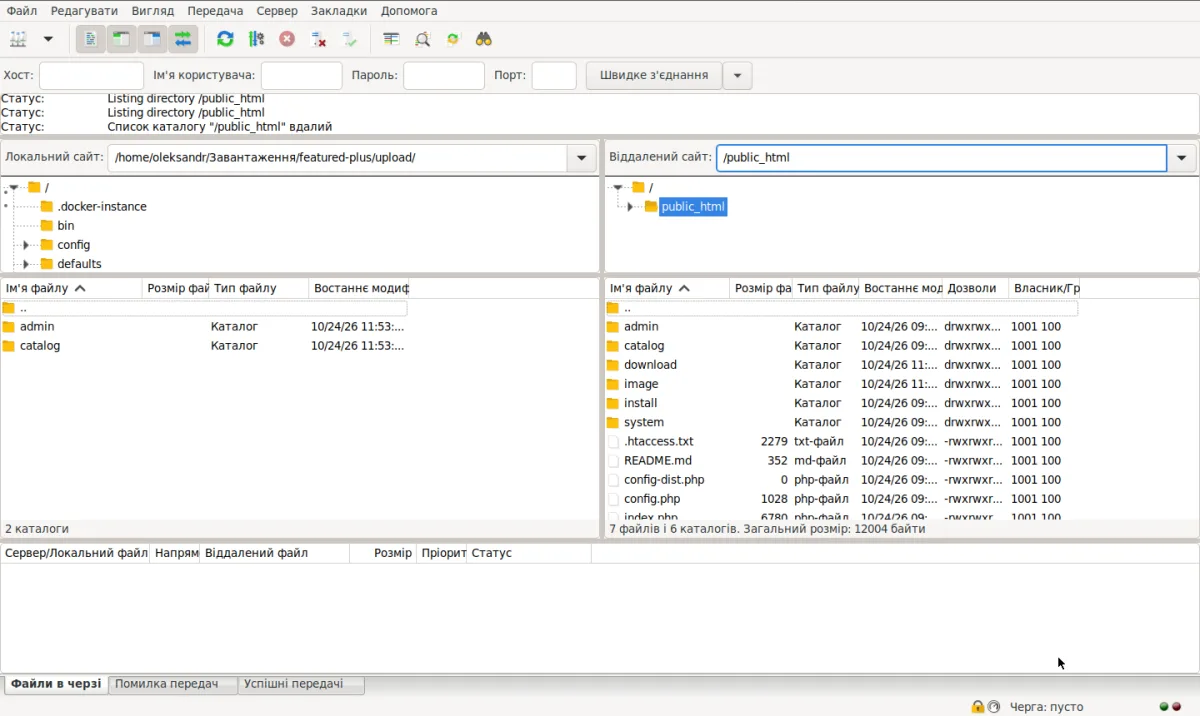This screenshot has height=716, width=1200.
Task: Toggle directory comparison
Action: tap(422, 39)
